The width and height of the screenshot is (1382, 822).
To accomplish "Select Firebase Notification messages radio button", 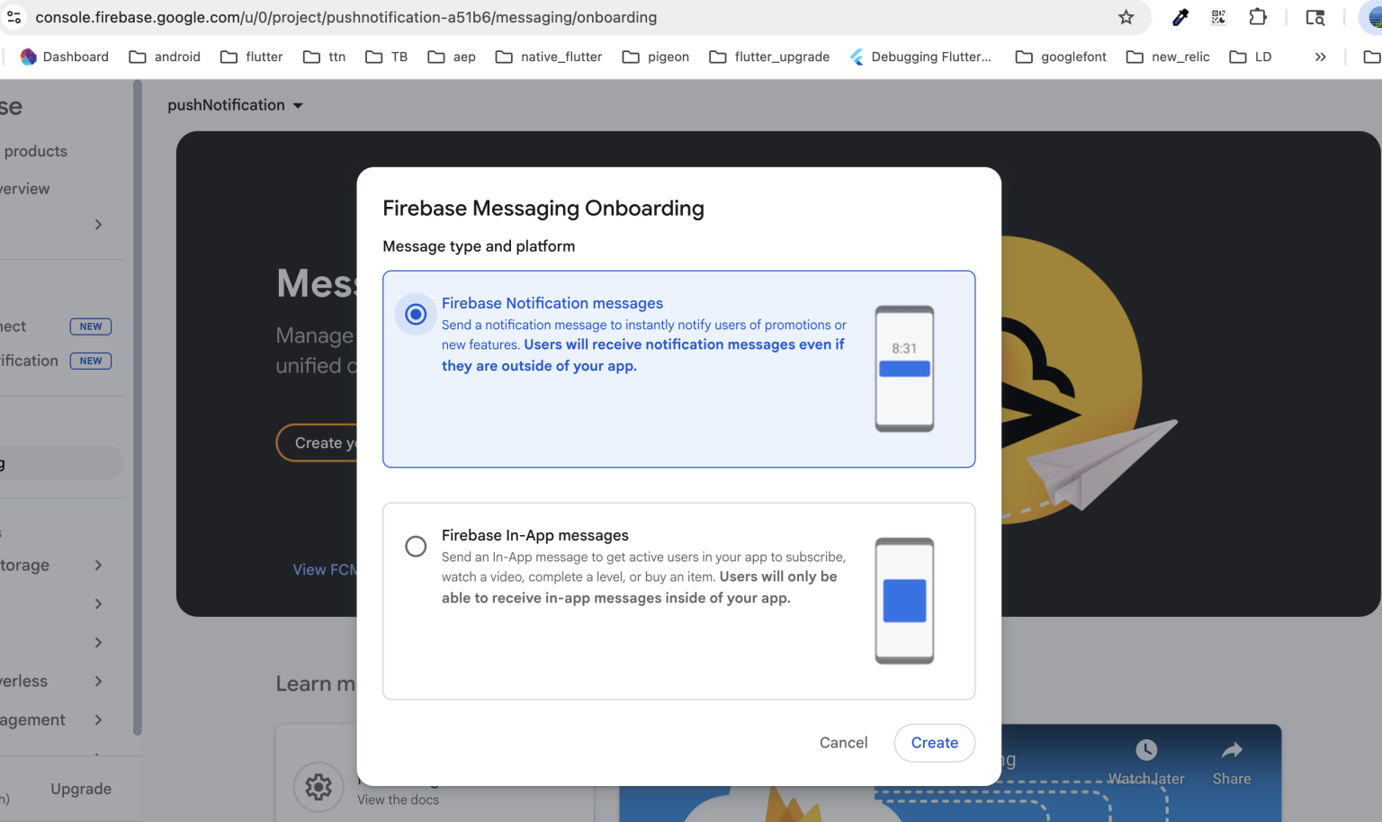I will click(415, 314).
